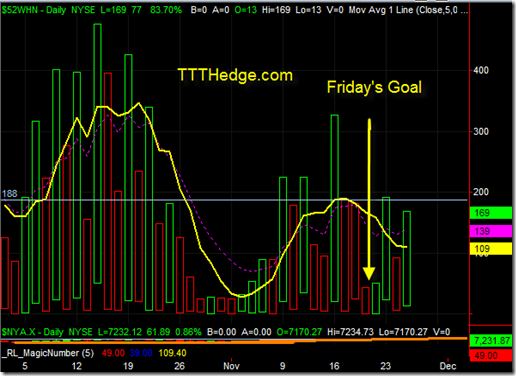Click the 400 axis label

pos(481,70)
